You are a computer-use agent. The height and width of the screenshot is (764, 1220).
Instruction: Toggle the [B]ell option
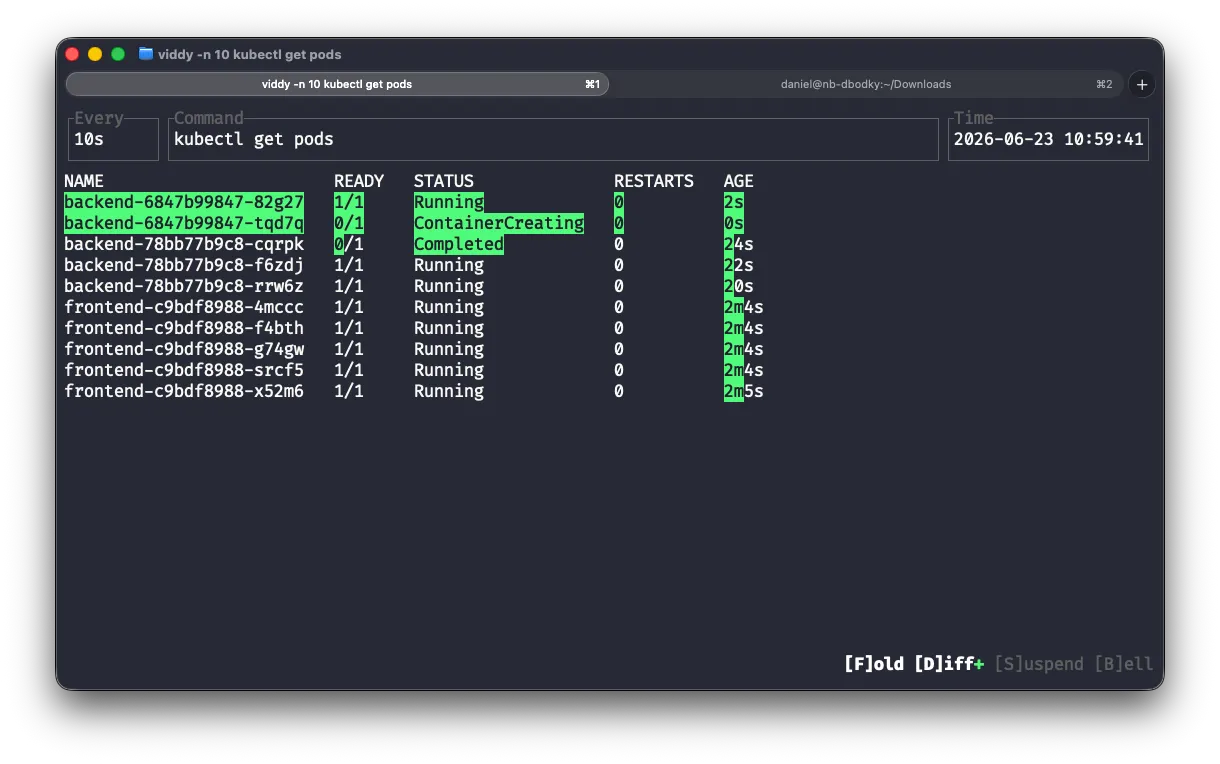pyautogui.click(x=1124, y=664)
